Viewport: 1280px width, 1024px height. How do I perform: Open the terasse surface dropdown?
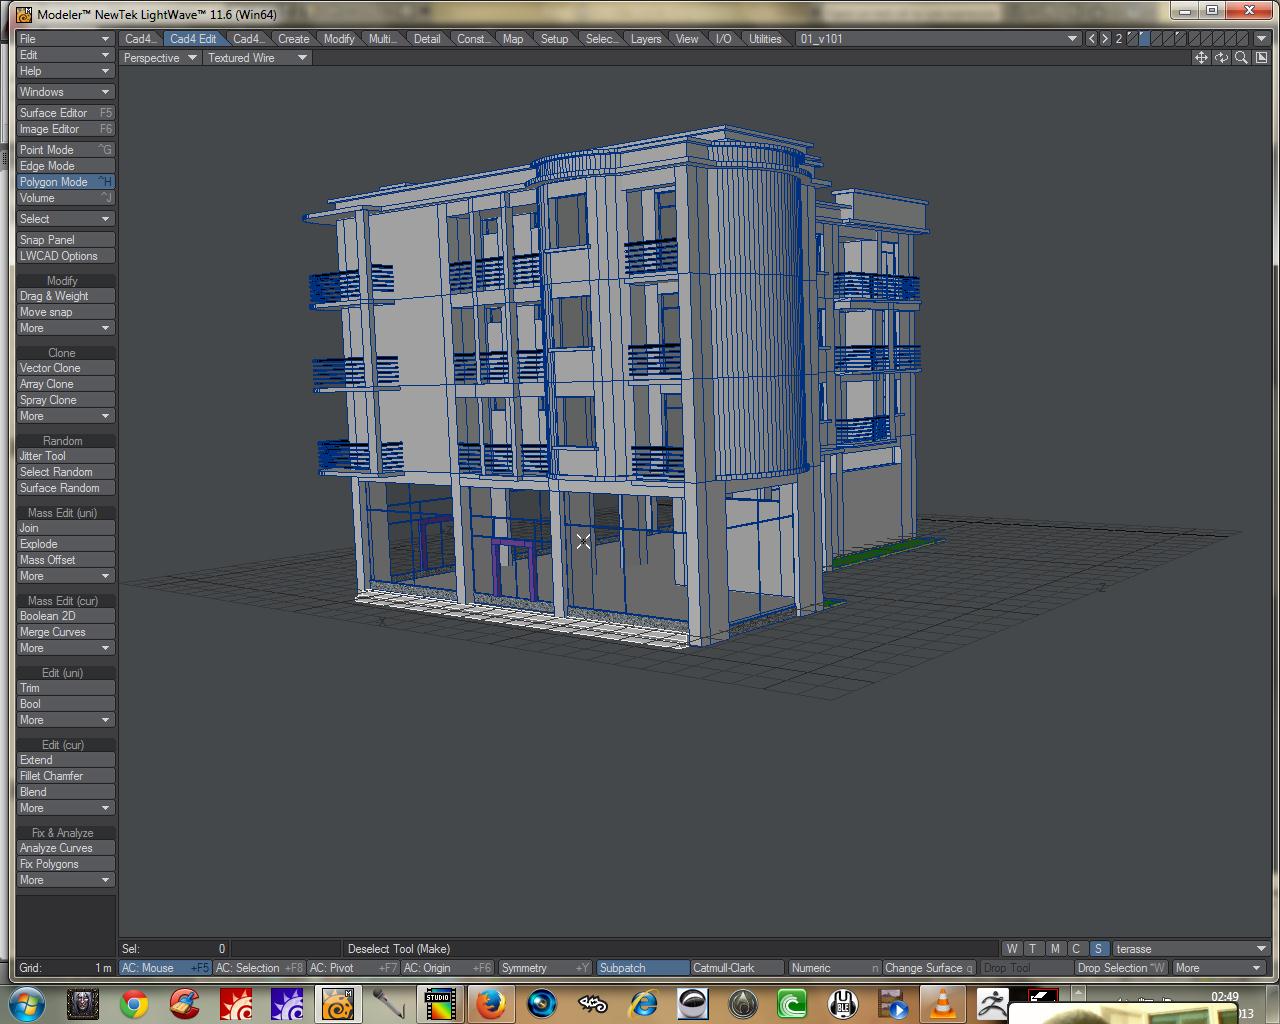[x=1190, y=949]
